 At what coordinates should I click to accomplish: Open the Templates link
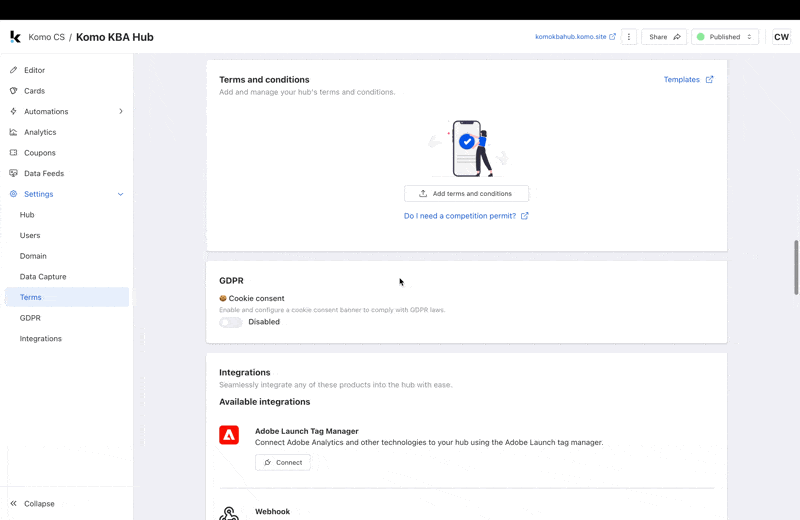(x=688, y=80)
